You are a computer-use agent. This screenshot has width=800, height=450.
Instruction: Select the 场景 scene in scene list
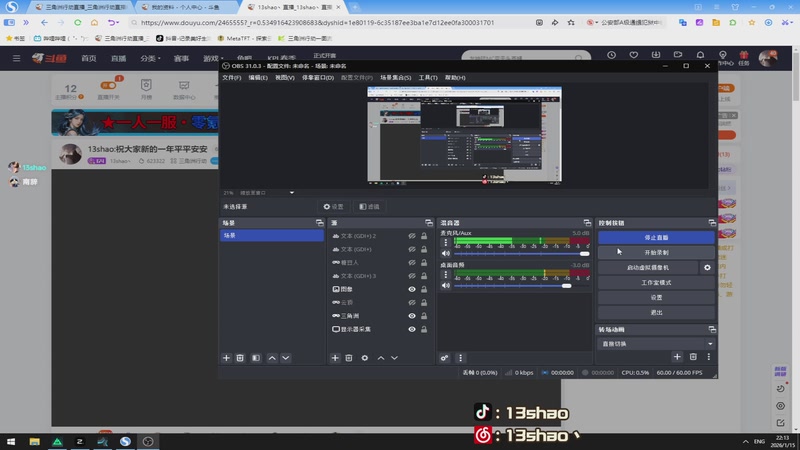(x=271, y=235)
